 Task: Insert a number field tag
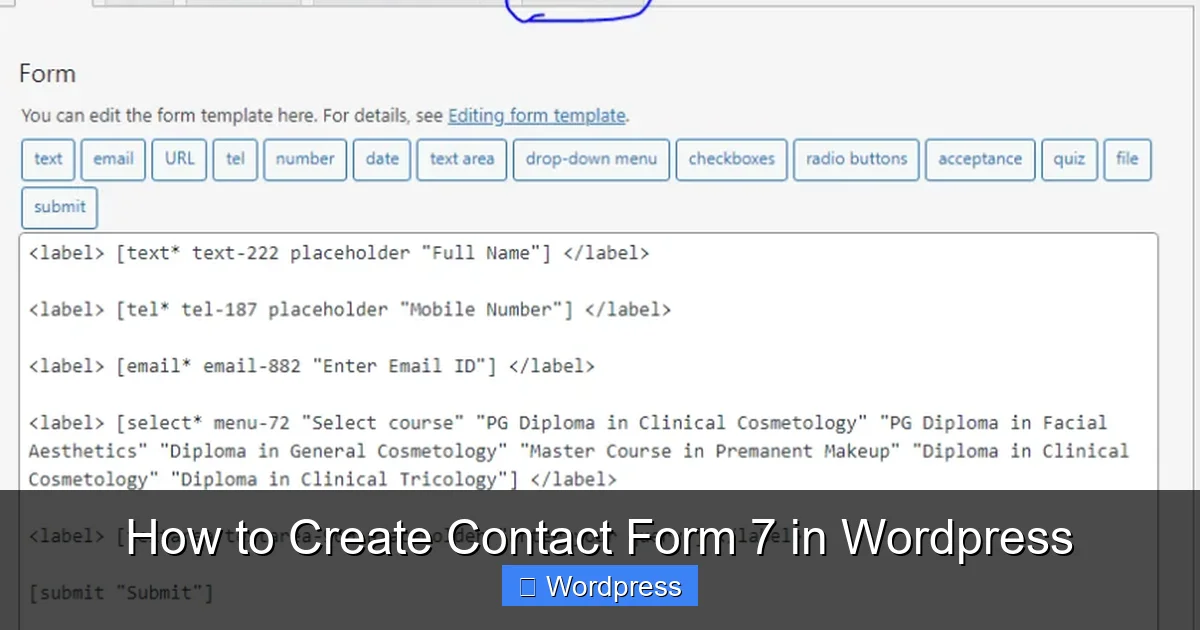point(305,159)
